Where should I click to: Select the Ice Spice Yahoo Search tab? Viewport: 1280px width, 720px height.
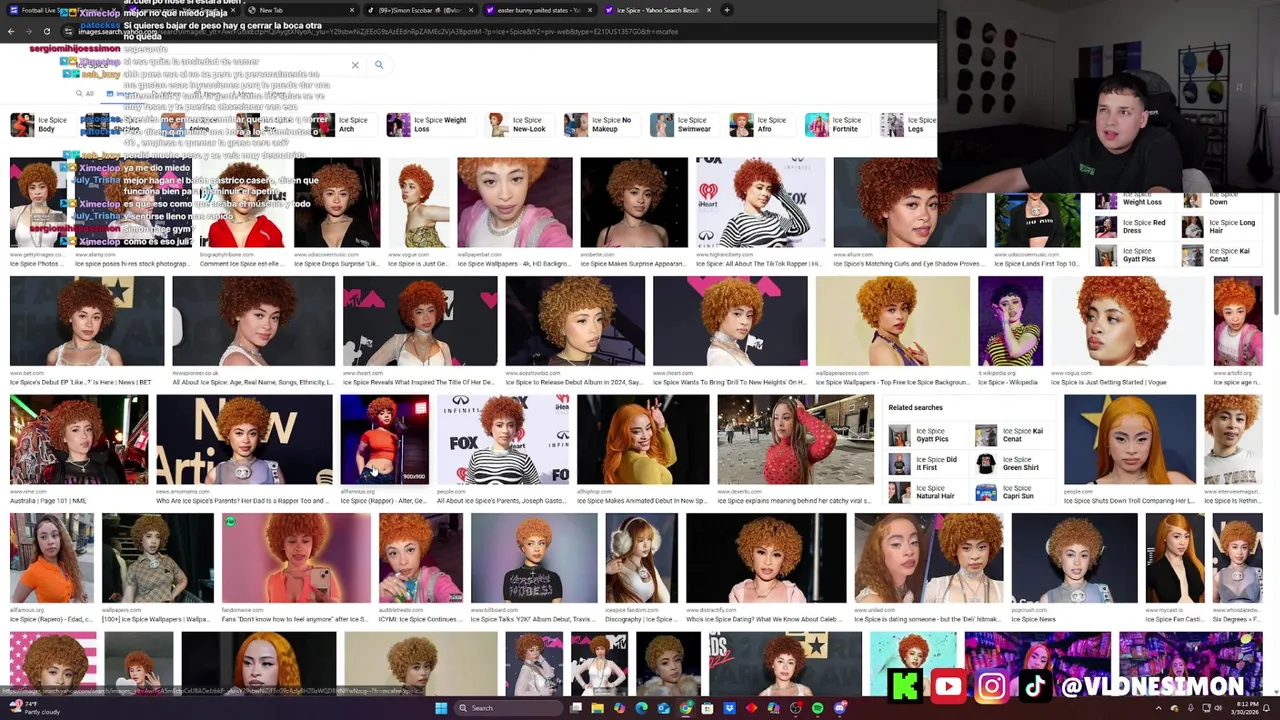[658, 10]
